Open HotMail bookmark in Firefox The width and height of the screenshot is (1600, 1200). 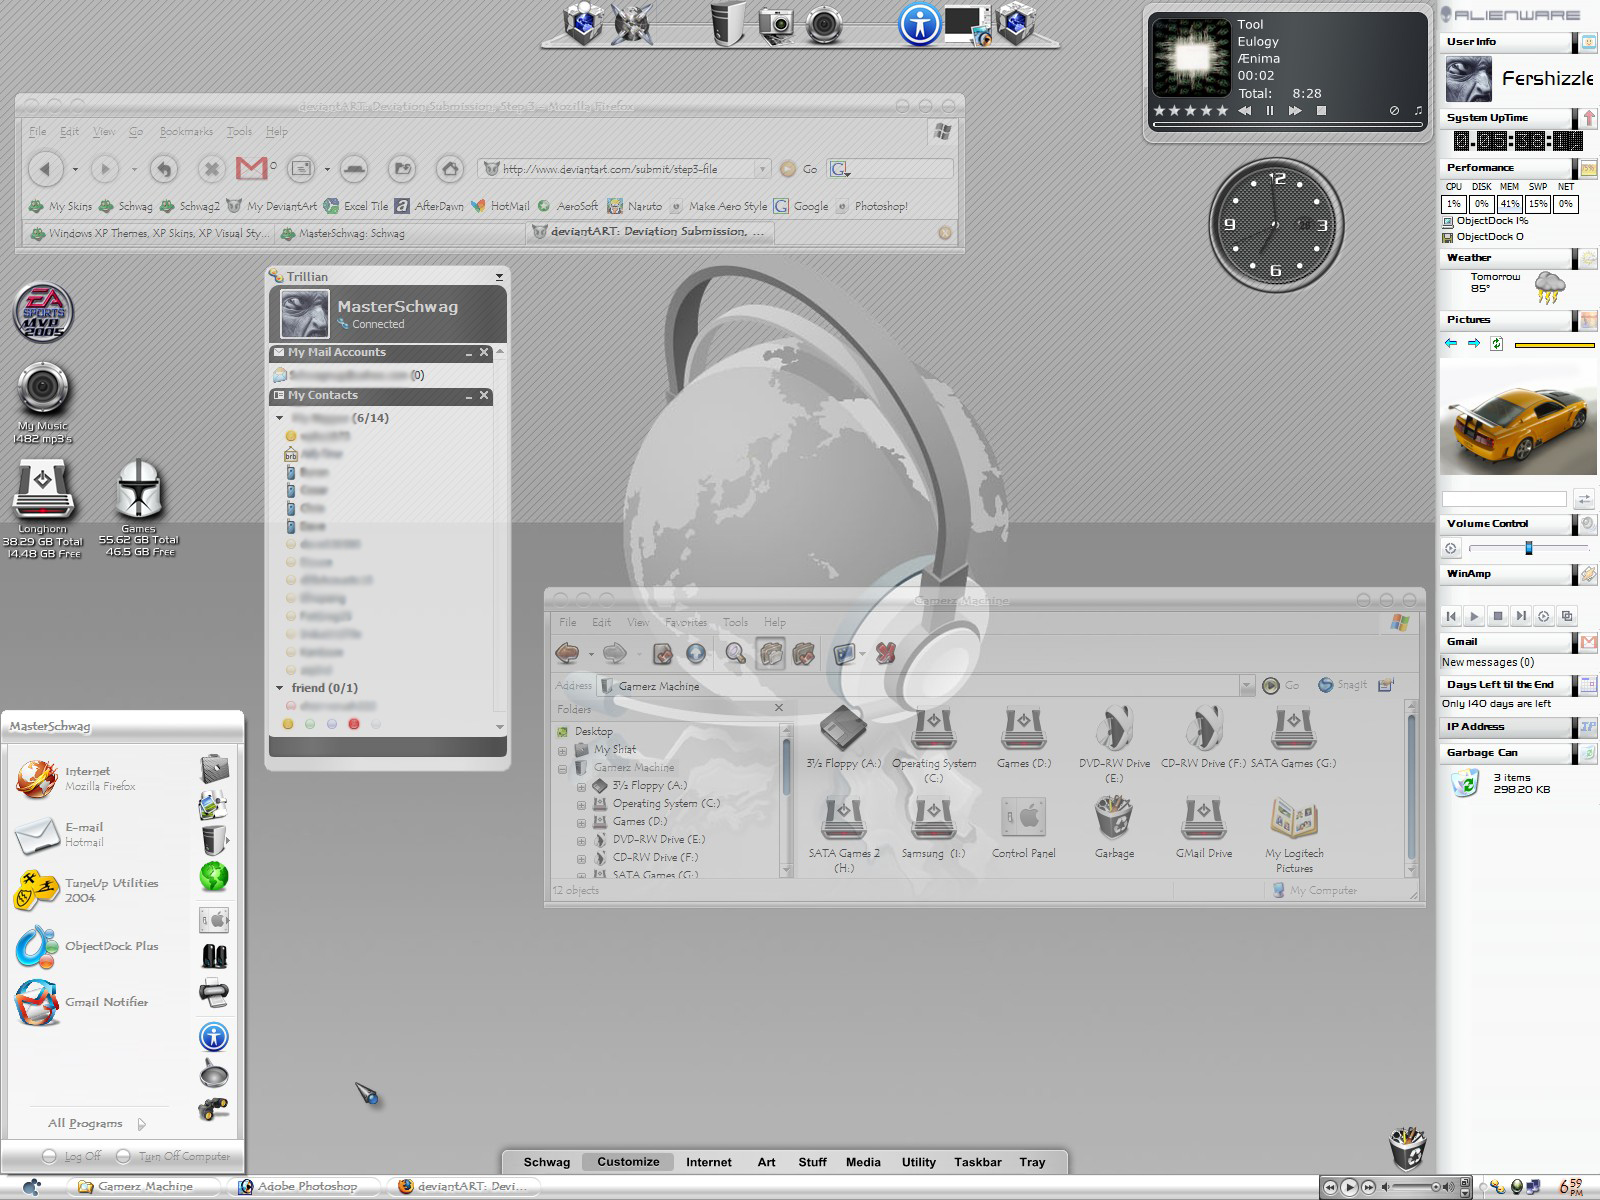pos(500,206)
